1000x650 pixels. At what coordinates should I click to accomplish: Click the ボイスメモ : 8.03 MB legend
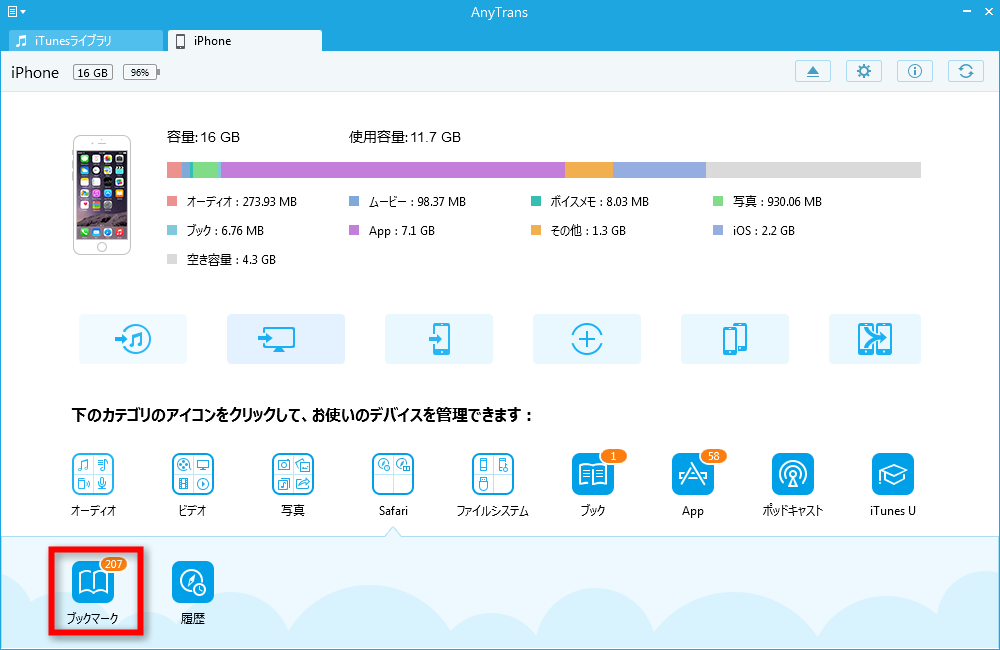pyautogui.click(x=590, y=202)
